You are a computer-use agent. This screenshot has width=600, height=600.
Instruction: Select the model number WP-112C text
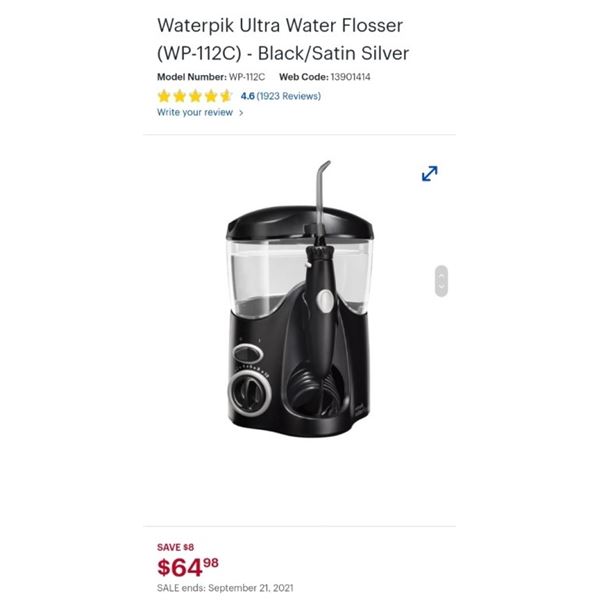247,77
